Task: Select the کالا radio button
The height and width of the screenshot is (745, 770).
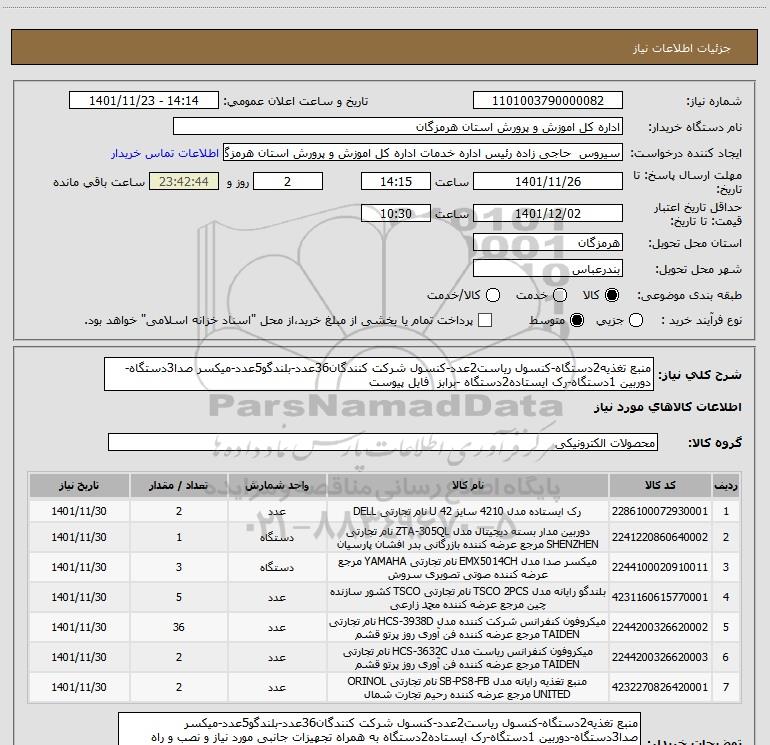Action: (612, 295)
